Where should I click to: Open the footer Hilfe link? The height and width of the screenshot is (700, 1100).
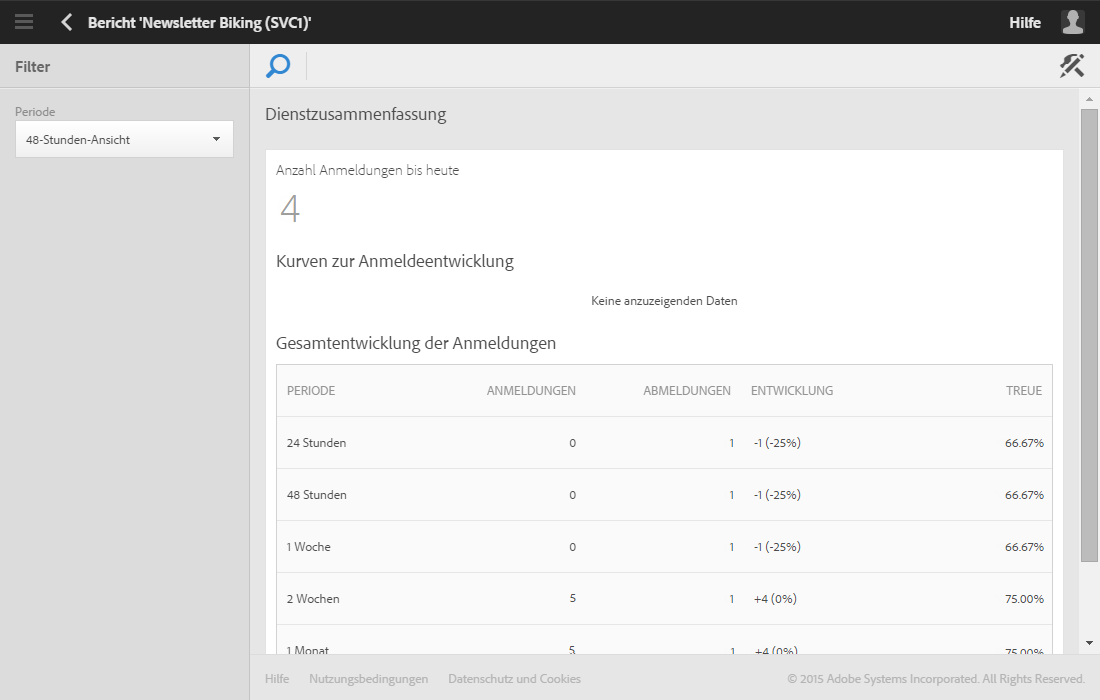pos(277,679)
